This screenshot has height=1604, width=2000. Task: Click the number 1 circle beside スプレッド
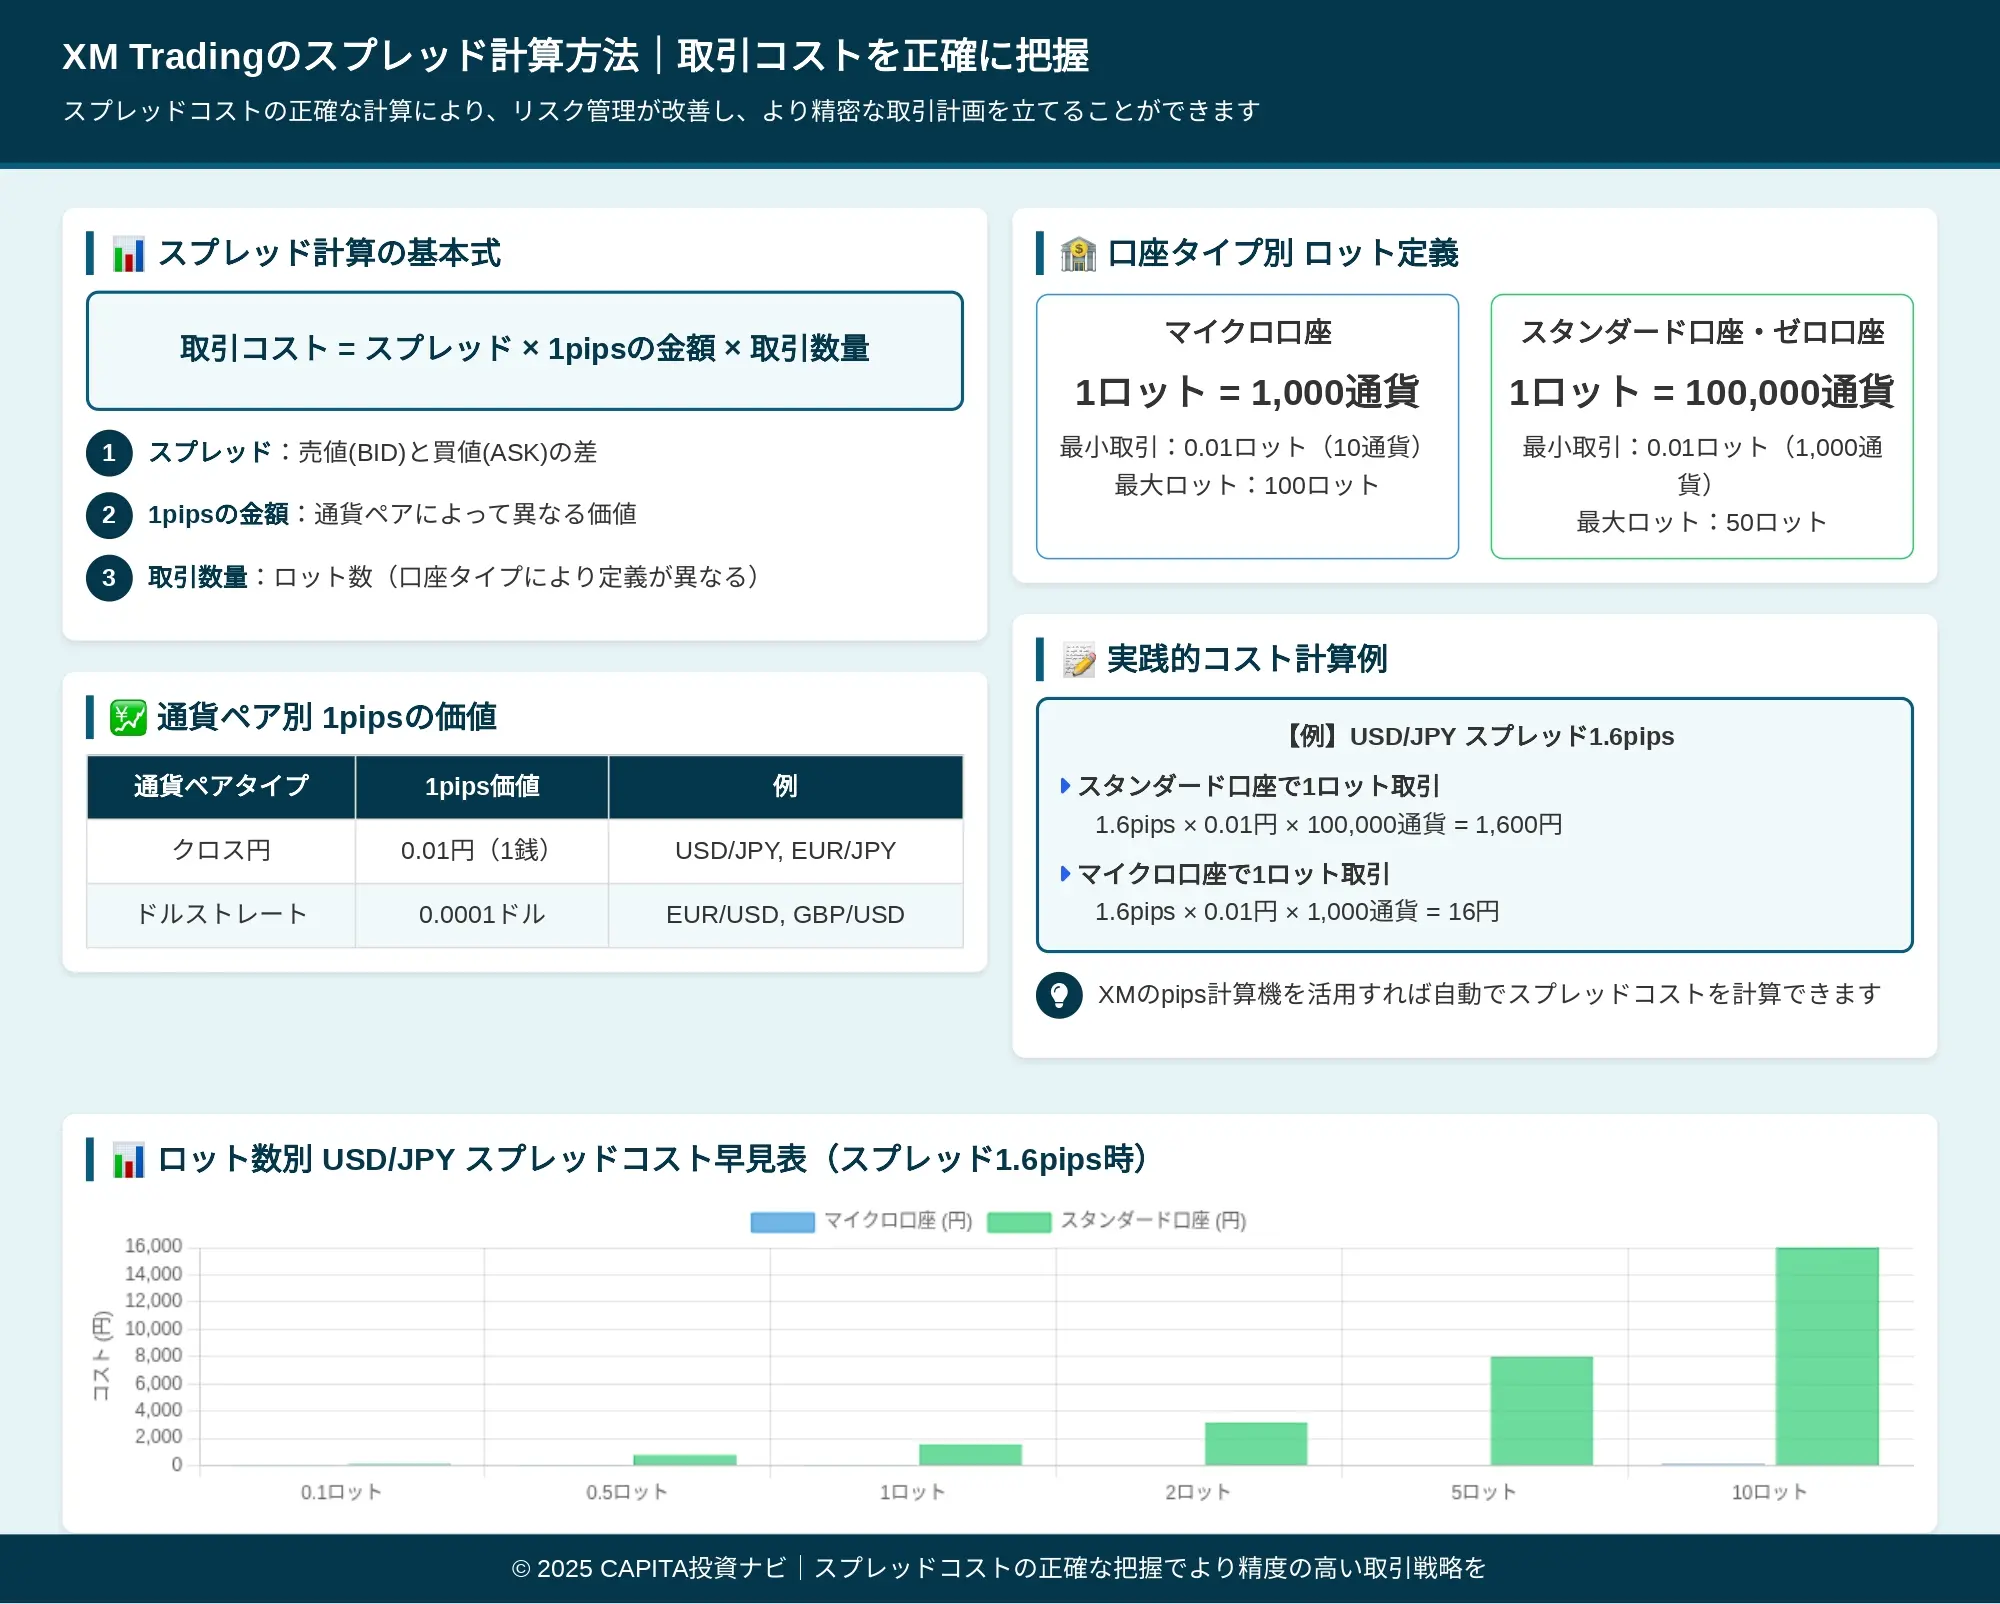click(x=109, y=453)
